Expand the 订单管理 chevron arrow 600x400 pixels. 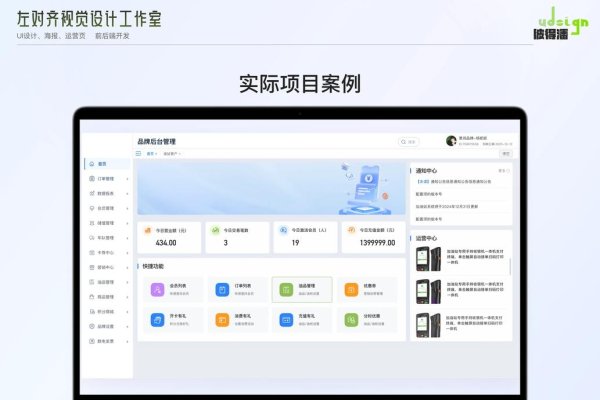pos(127,179)
